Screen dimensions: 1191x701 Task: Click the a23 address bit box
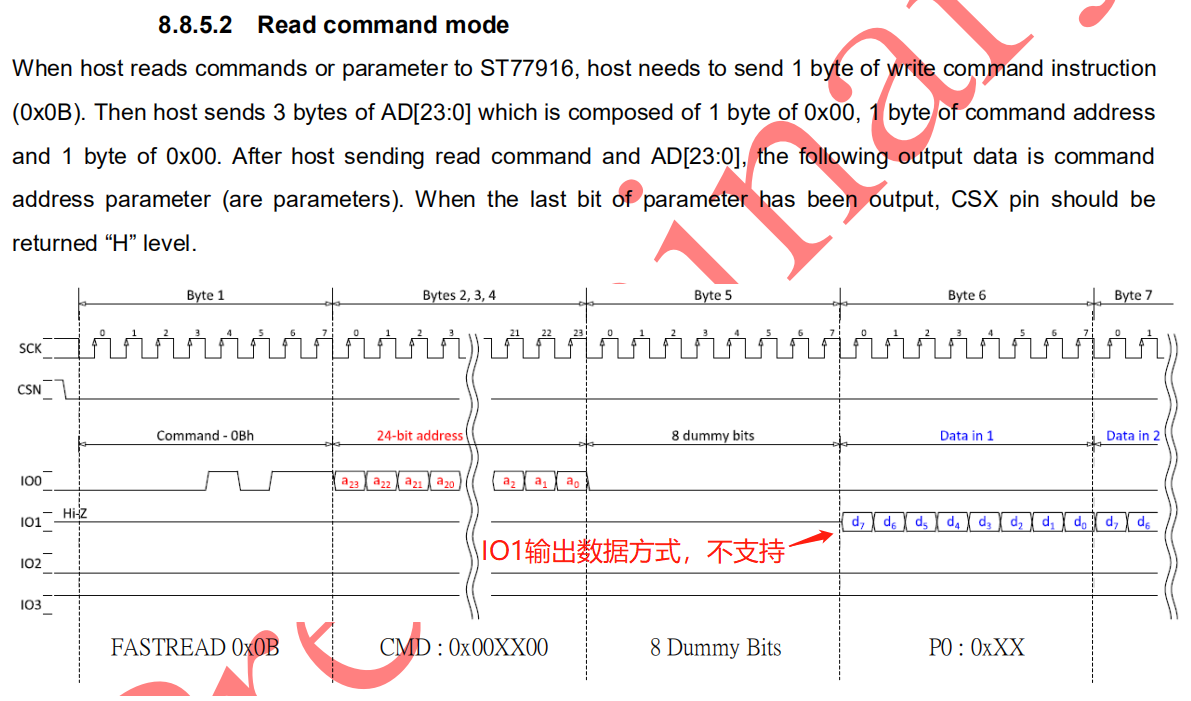coord(350,482)
